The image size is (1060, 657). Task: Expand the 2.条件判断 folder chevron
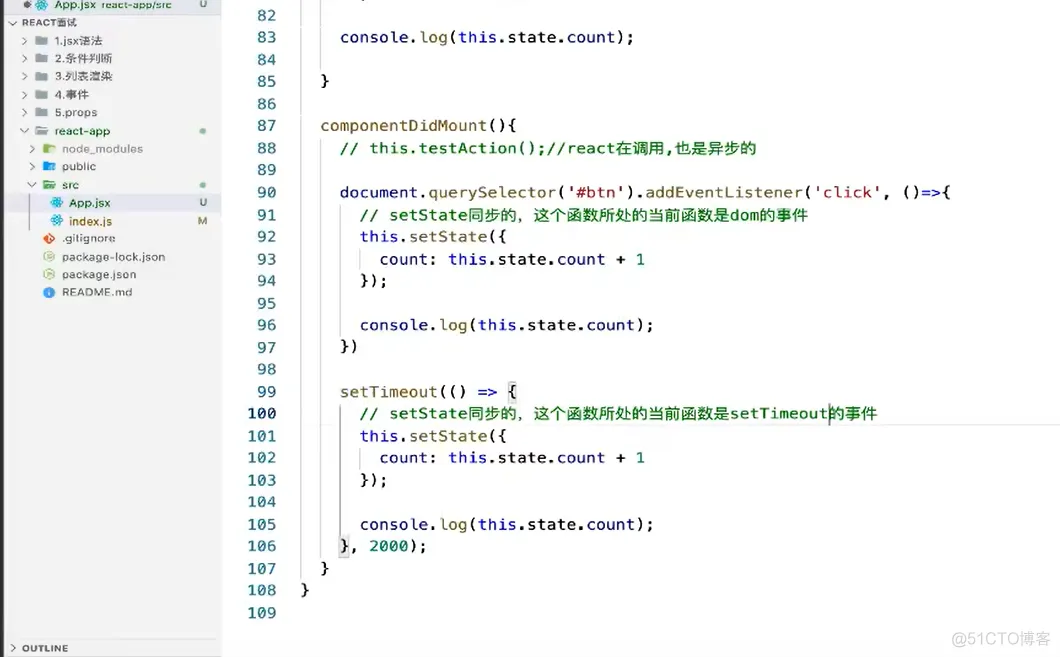[x=24, y=58]
